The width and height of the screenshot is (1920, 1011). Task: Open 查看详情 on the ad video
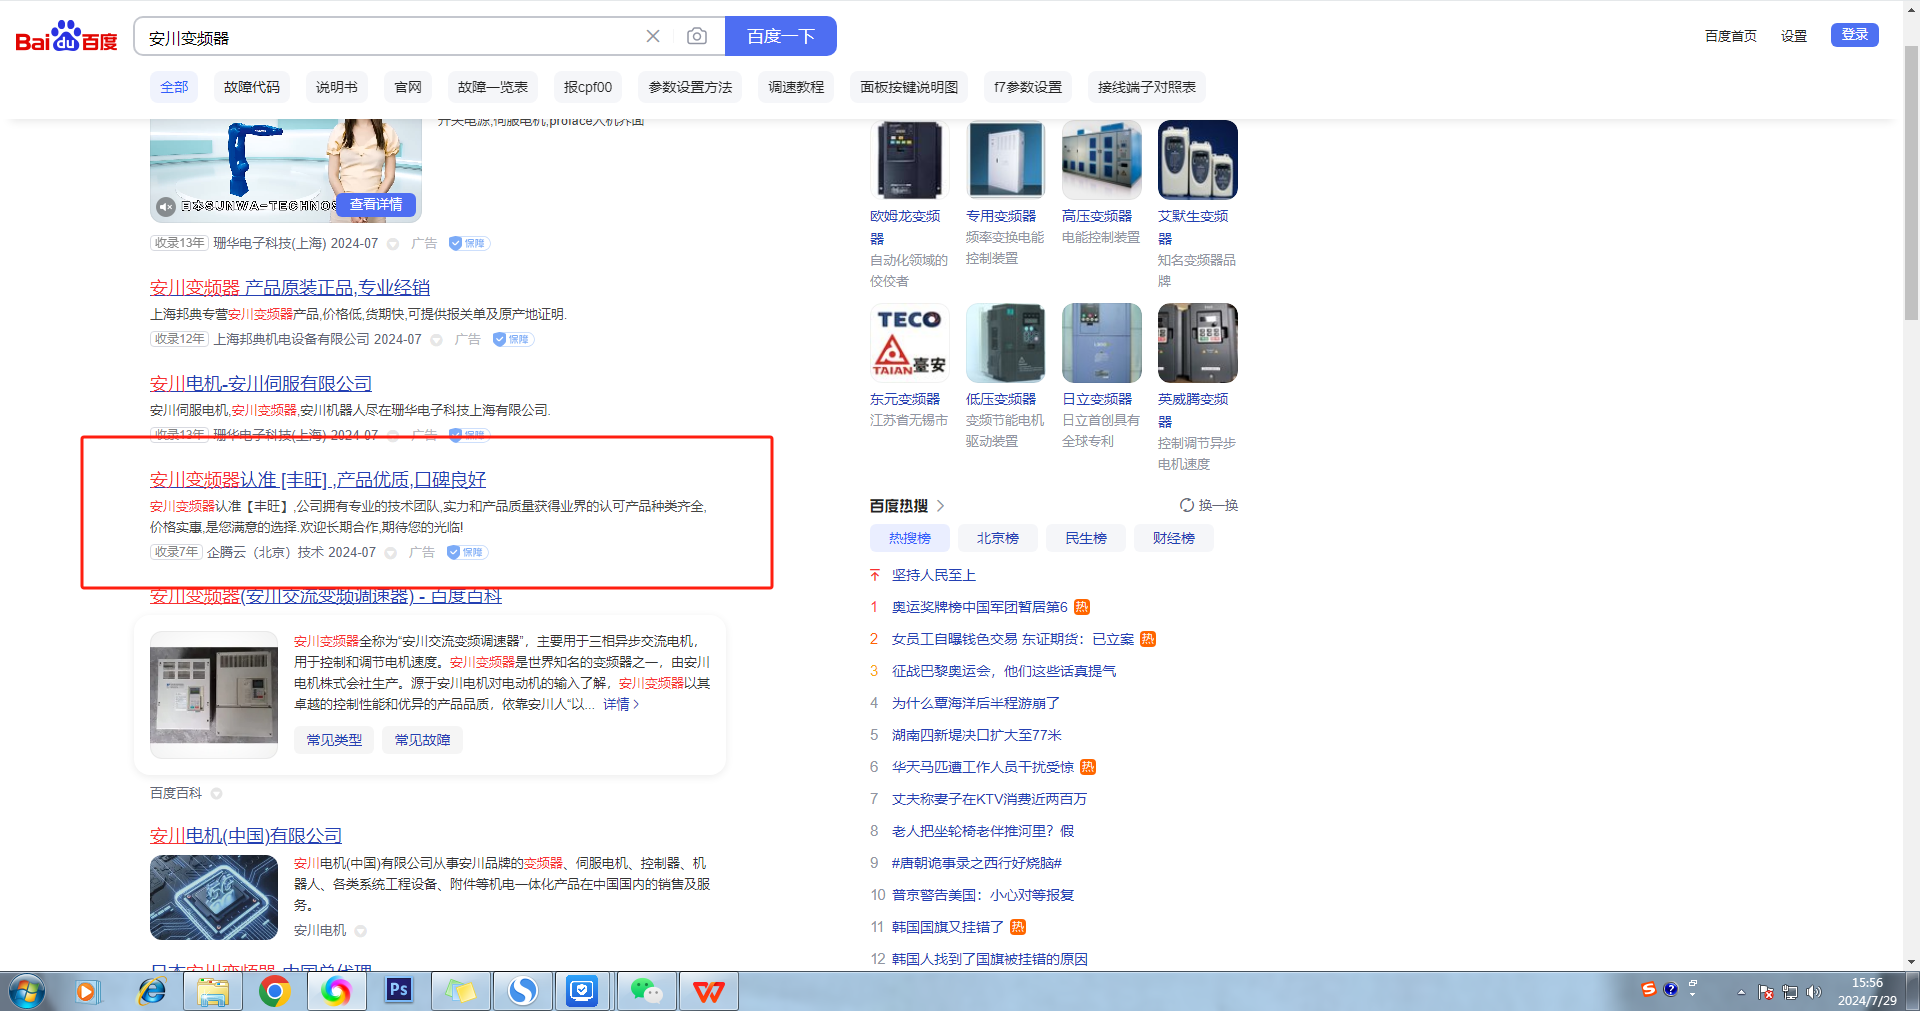(376, 204)
